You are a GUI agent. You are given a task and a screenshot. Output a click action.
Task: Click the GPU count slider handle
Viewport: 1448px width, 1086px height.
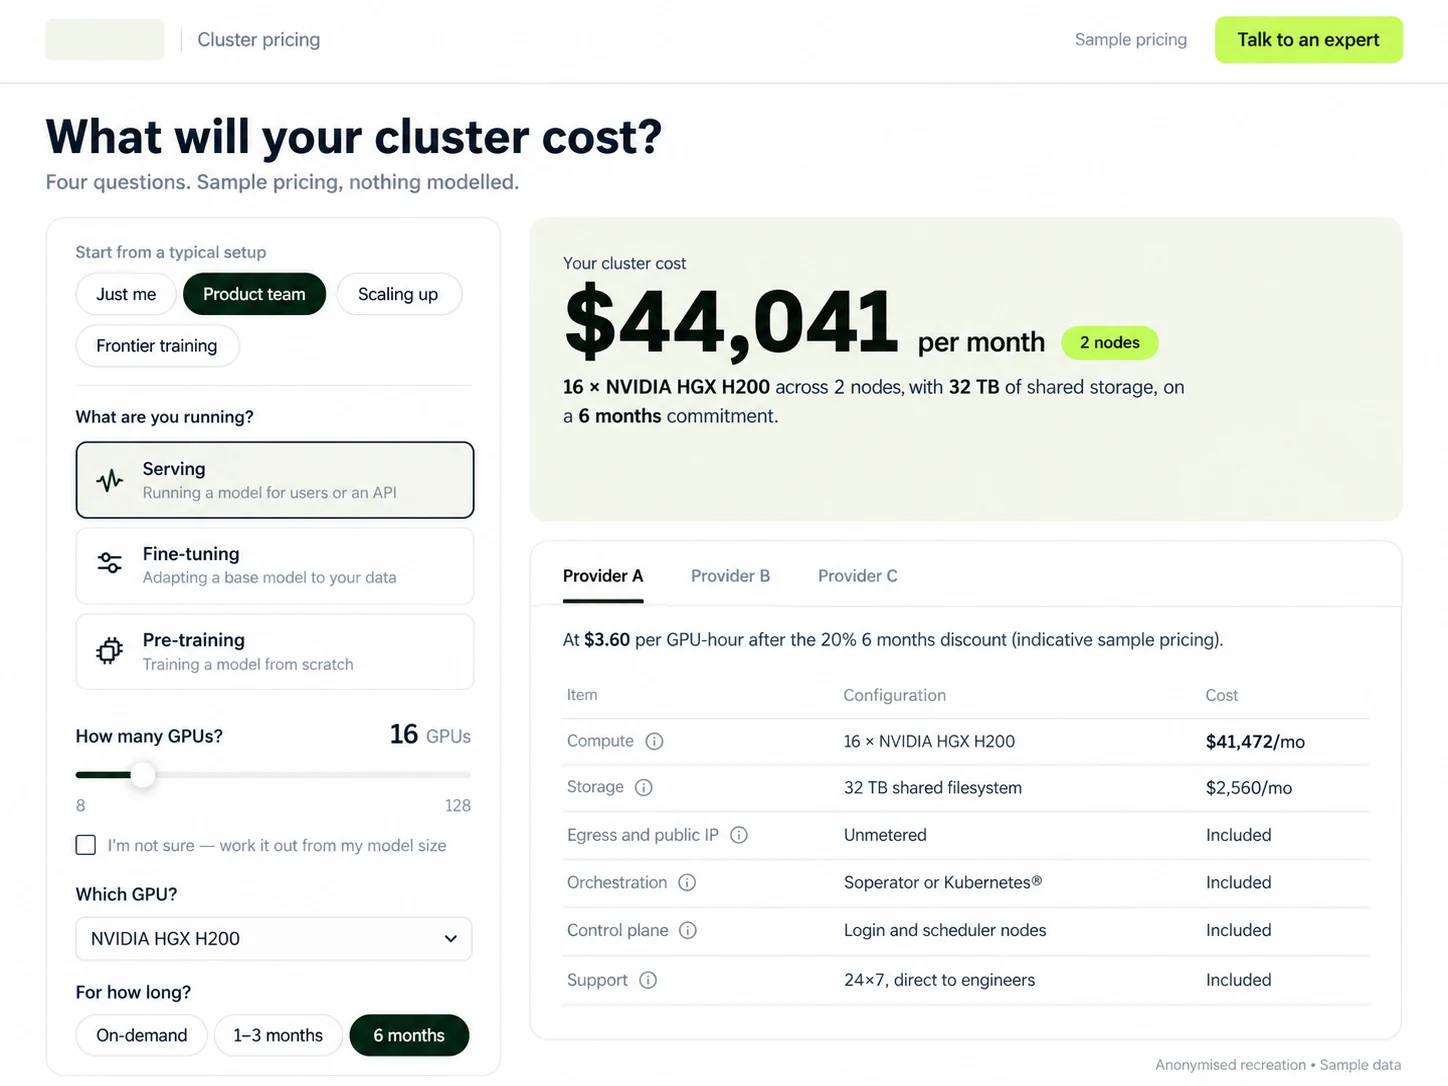(x=143, y=775)
